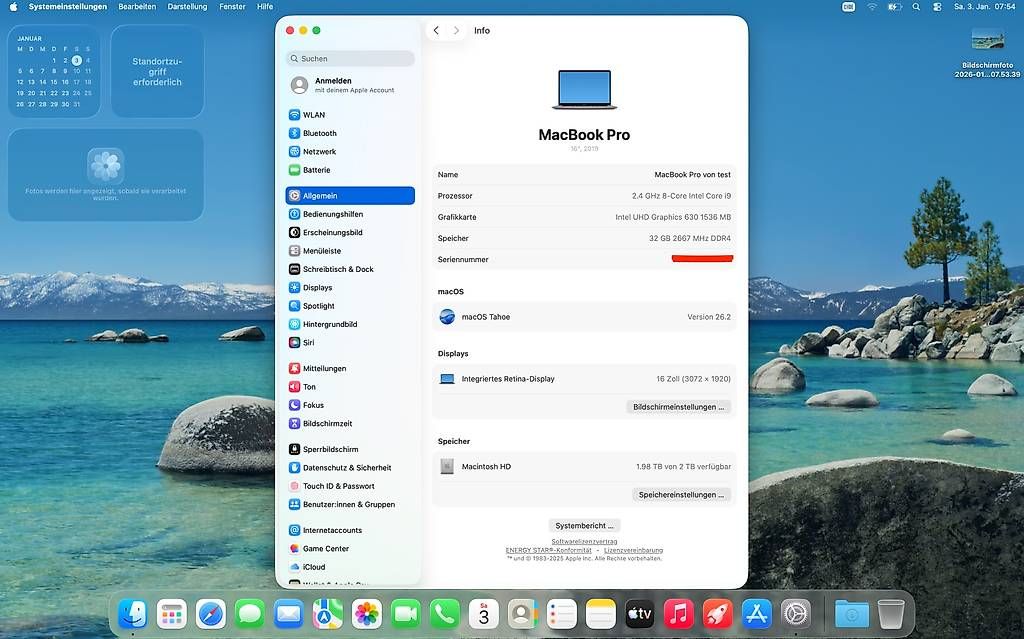Open Contacts from the Dock
This screenshot has width=1024, height=639.
pyautogui.click(x=522, y=614)
